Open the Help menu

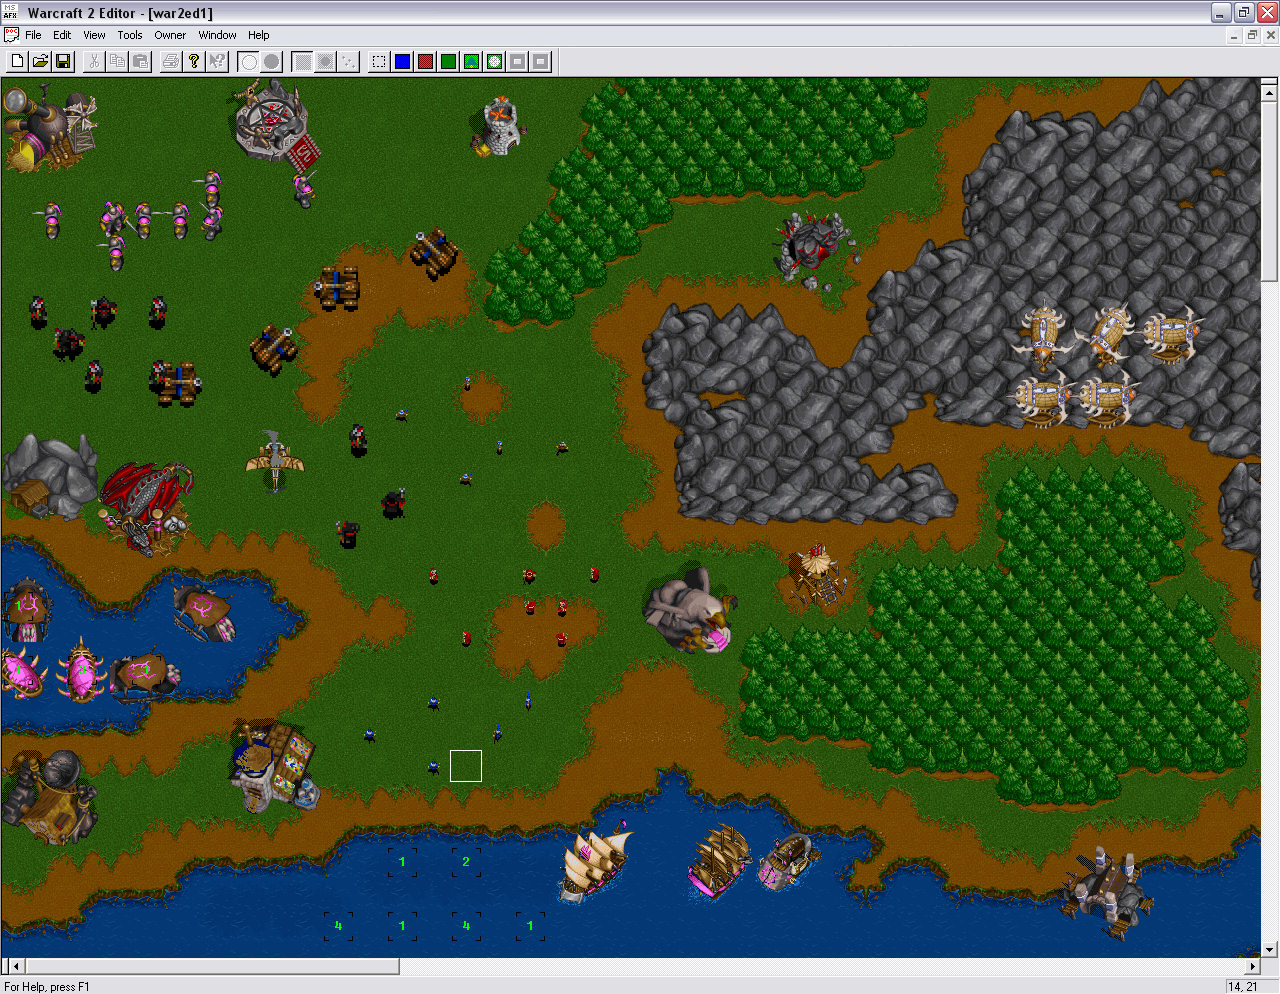pos(258,35)
